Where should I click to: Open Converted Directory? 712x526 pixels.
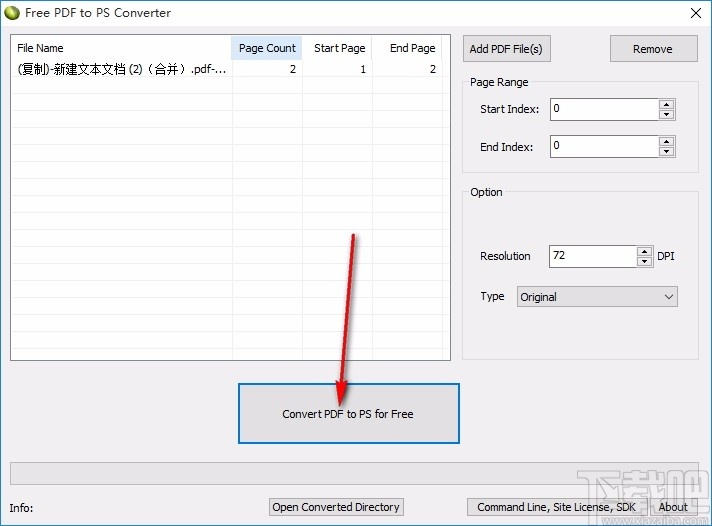(336, 507)
